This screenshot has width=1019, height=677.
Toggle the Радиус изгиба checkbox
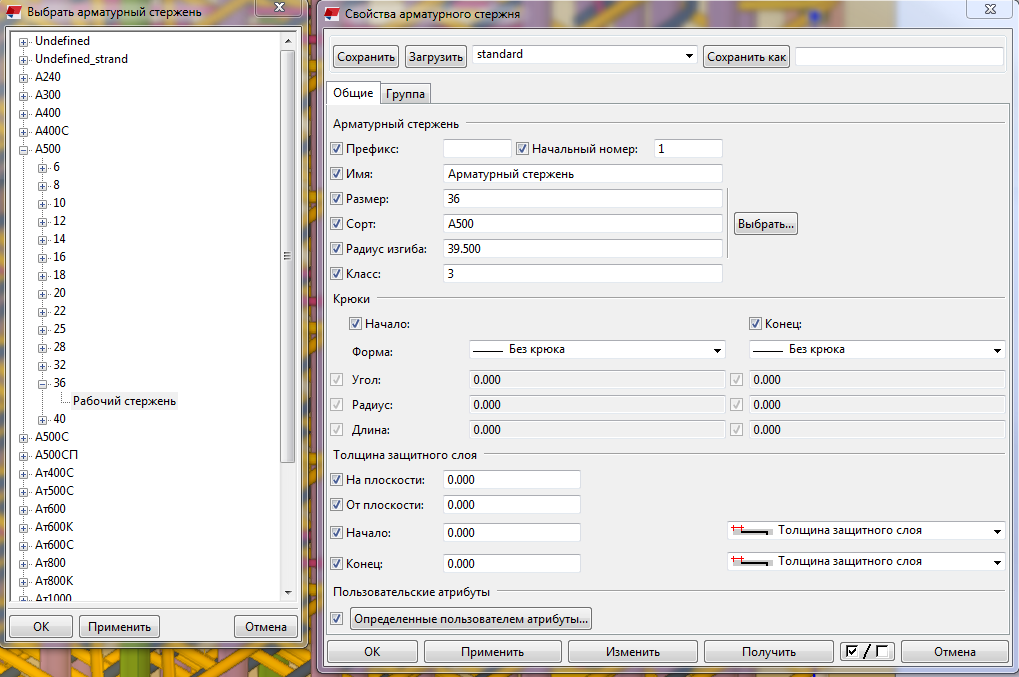click(x=337, y=248)
